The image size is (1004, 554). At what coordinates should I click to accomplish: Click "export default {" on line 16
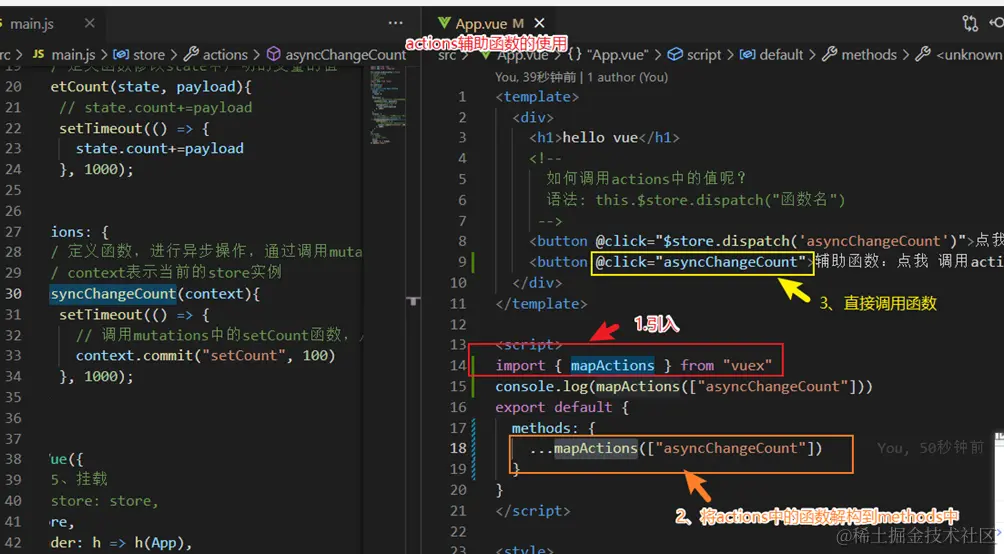pyautogui.click(x=562, y=407)
